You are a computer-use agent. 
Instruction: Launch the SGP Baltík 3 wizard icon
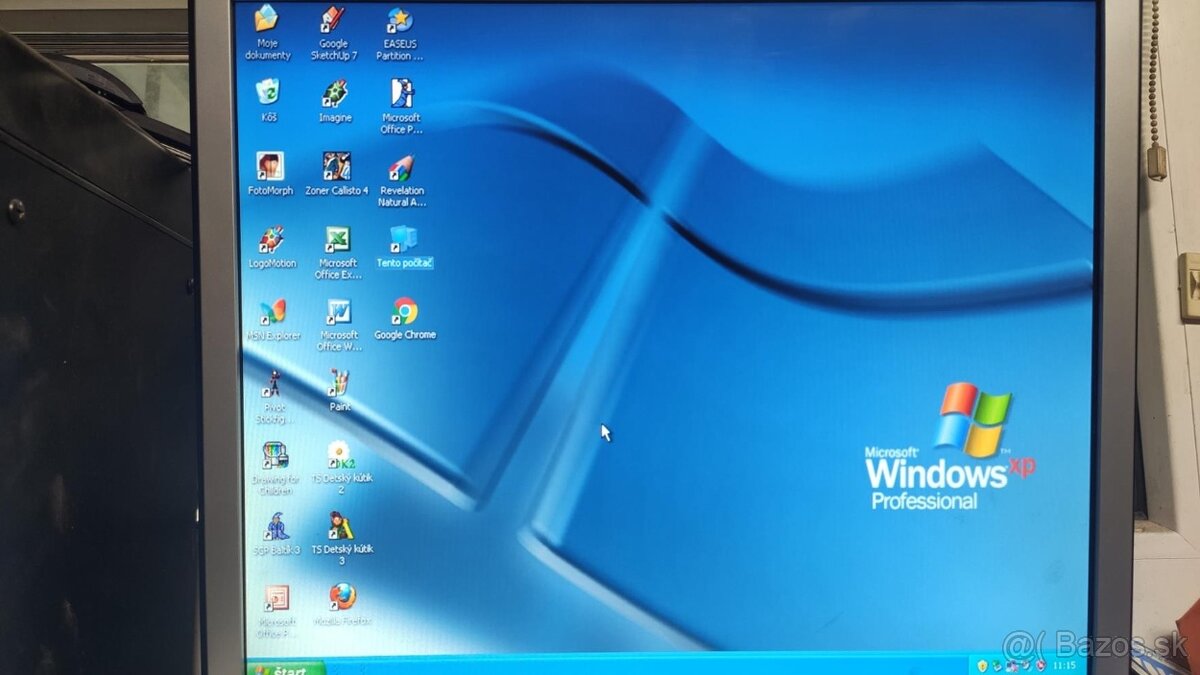click(275, 527)
